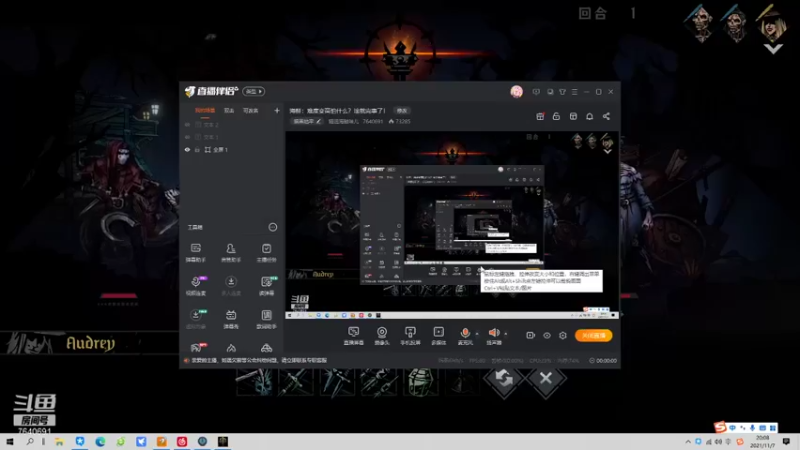
Task: Open the shop icon in top-right toolbar
Action: point(573,116)
